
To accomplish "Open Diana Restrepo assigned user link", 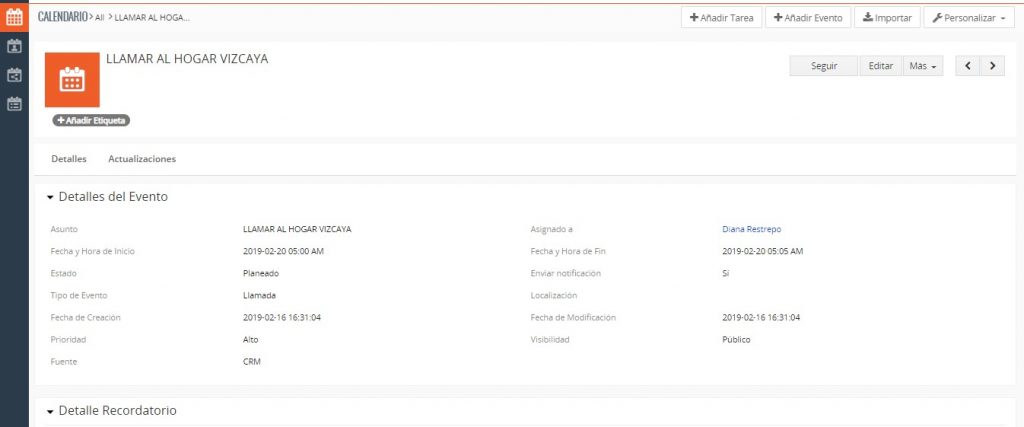I will coord(751,229).
